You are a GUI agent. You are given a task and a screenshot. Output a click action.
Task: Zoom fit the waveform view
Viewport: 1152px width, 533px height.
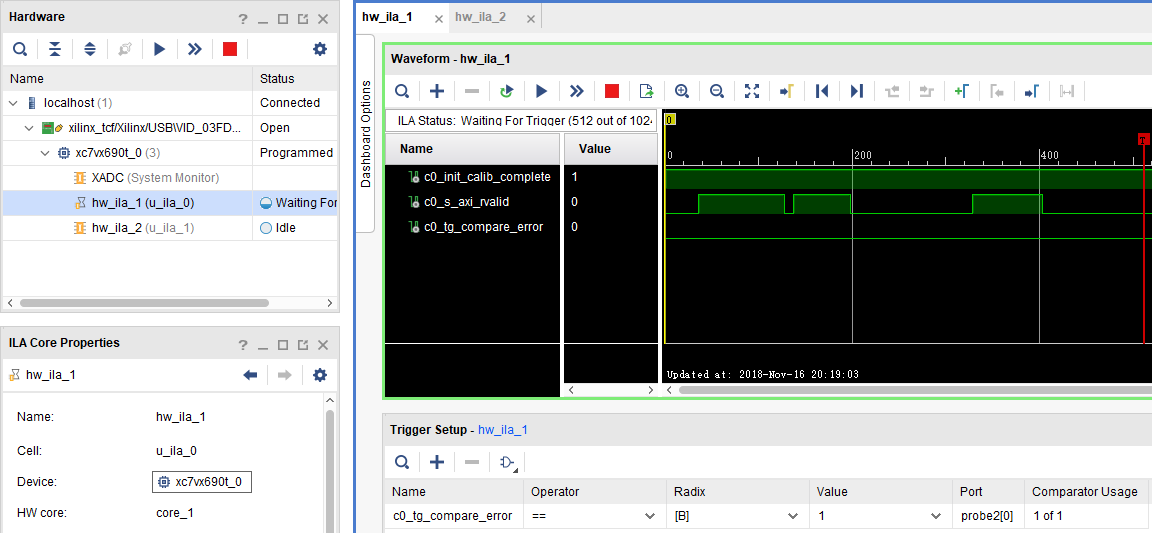click(x=752, y=91)
